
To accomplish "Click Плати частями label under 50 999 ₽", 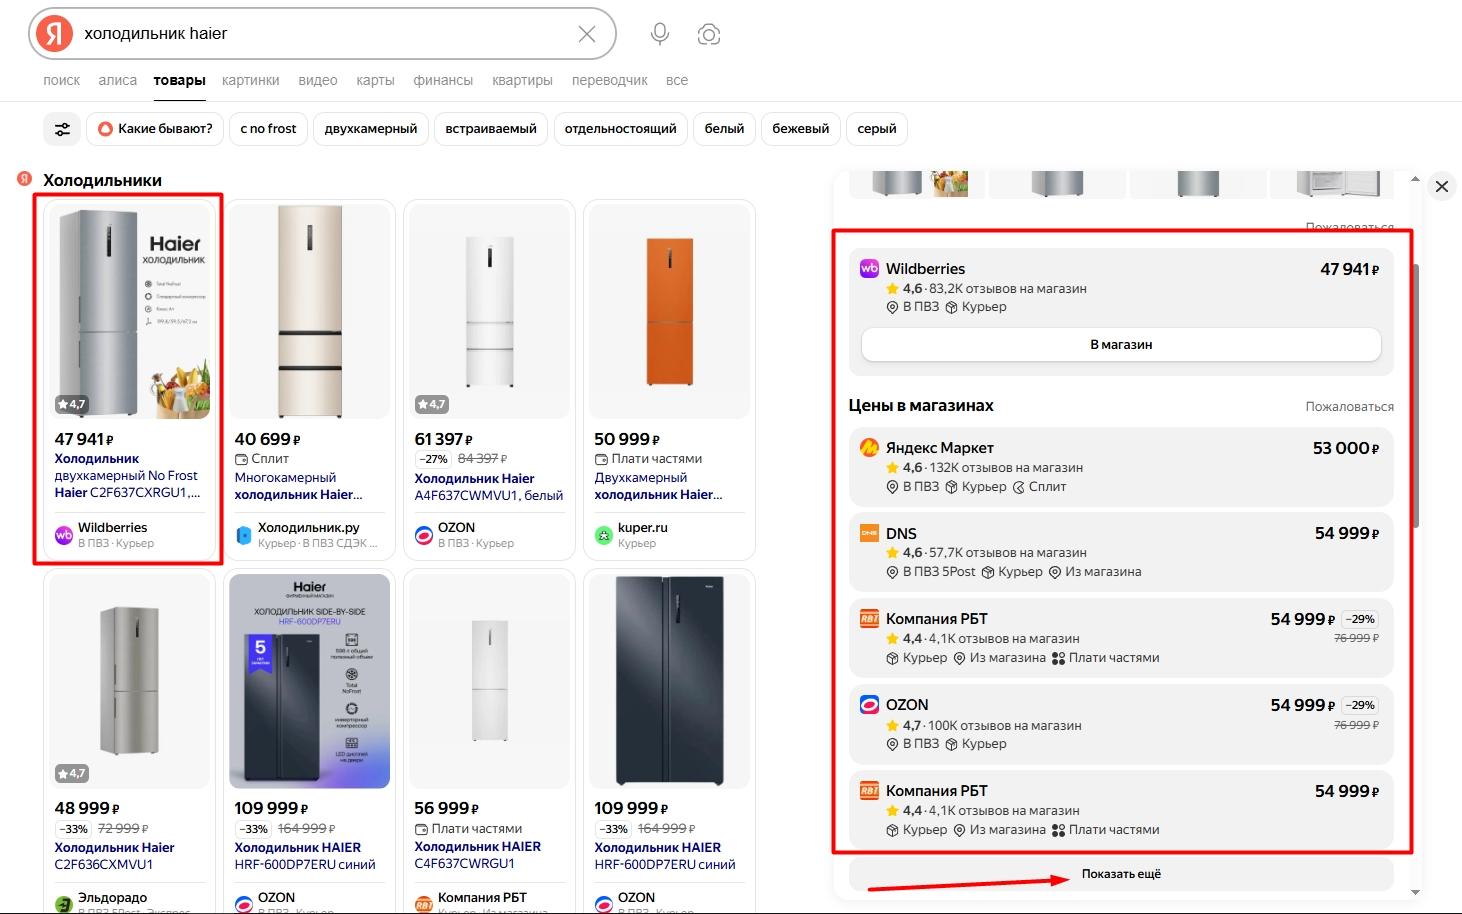I will point(648,459).
